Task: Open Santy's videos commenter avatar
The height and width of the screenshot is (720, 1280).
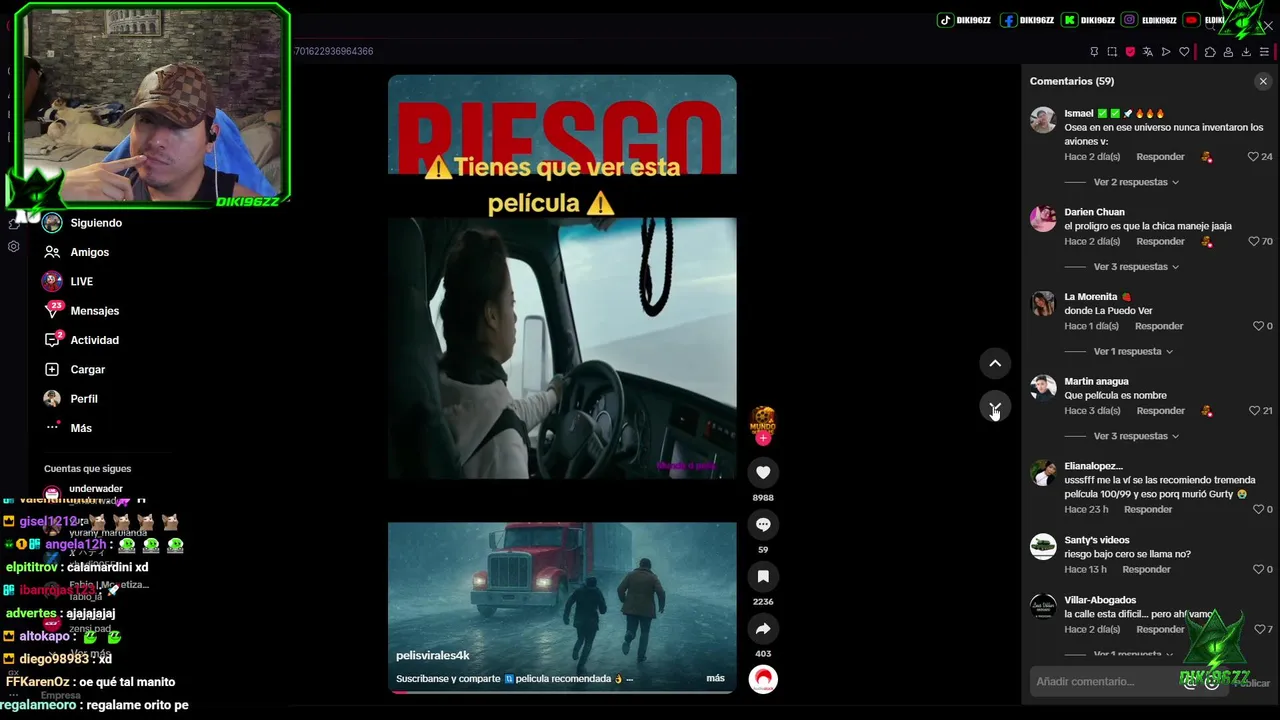Action: (1043, 546)
